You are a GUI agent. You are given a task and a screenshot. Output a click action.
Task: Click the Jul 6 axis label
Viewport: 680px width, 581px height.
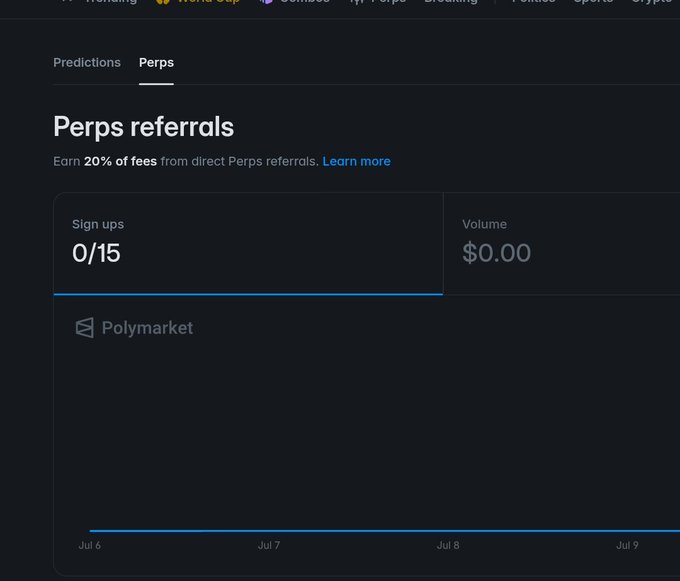click(x=89, y=545)
